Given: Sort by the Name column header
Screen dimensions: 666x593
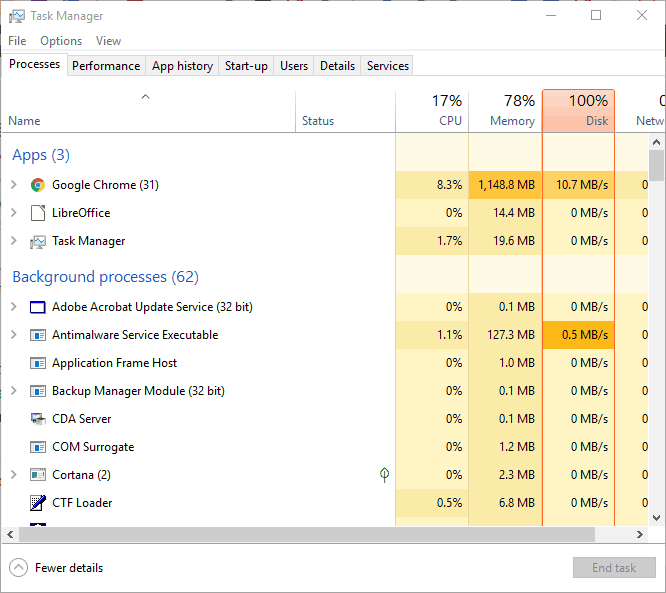Looking at the screenshot, I should pyautogui.click(x=149, y=111).
